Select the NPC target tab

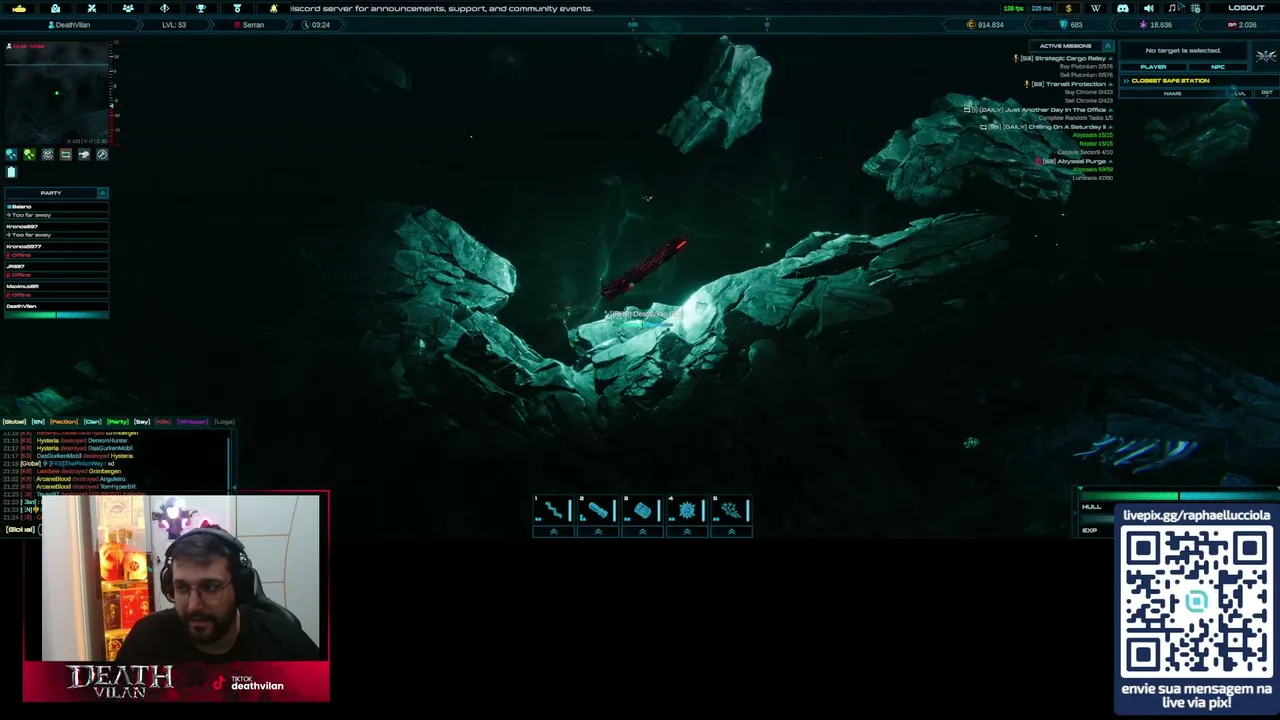1218,67
